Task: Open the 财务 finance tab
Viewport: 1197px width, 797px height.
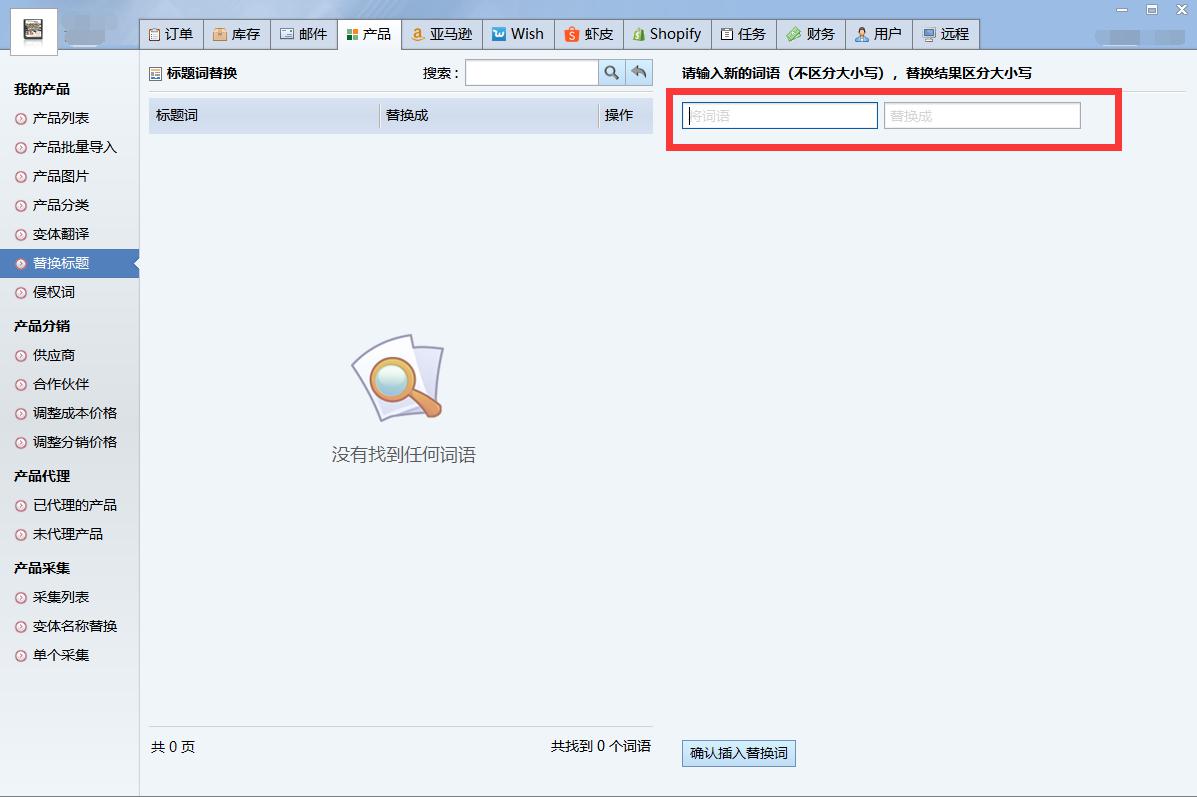Action: [810, 34]
